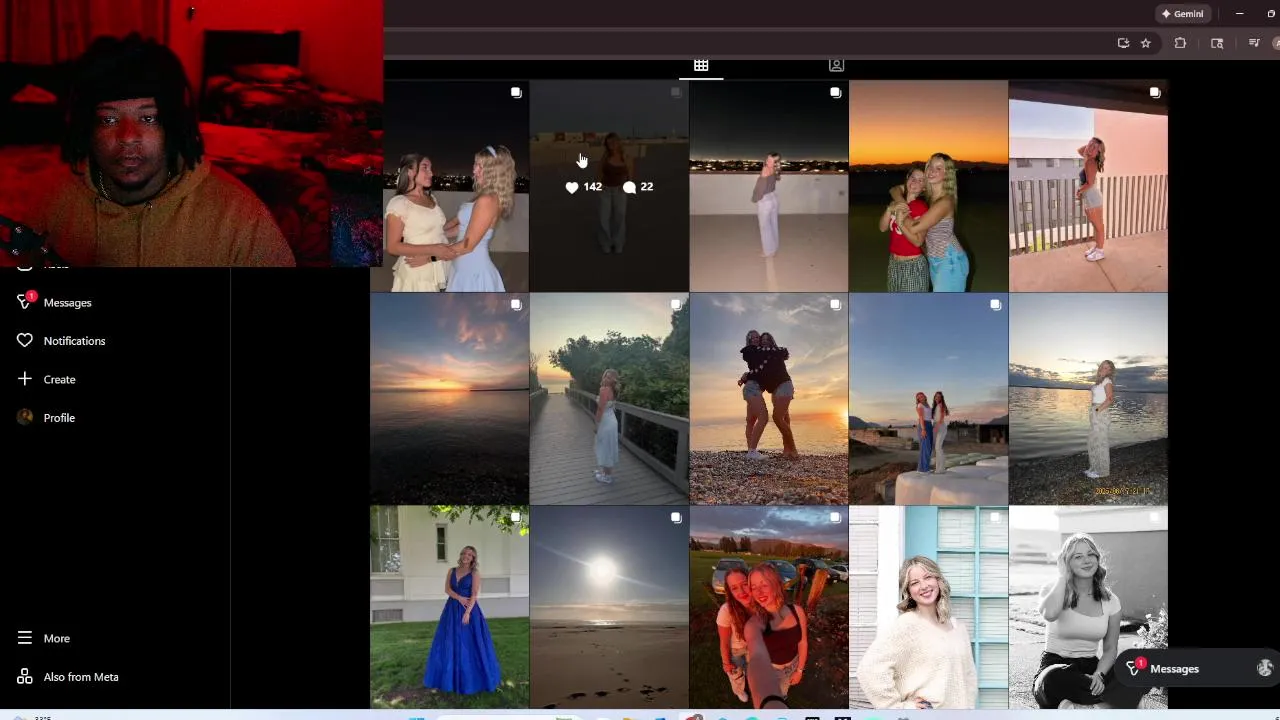Open post of girl in white dress on boardwalk
The height and width of the screenshot is (720, 1280).
coord(609,399)
